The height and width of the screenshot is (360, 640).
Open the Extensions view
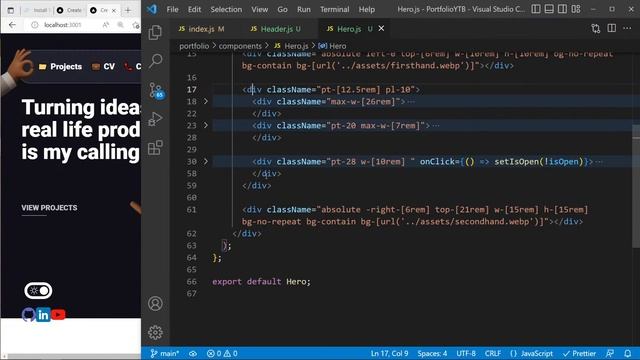tap(155, 148)
